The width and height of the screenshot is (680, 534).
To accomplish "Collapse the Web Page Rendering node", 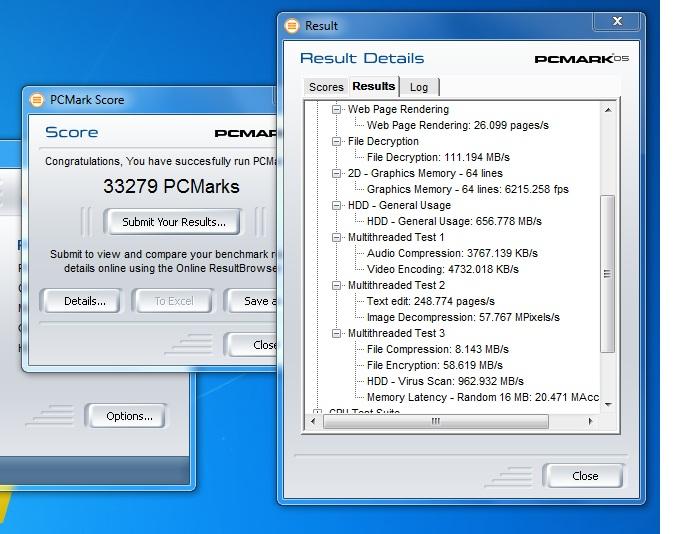I will (336, 109).
